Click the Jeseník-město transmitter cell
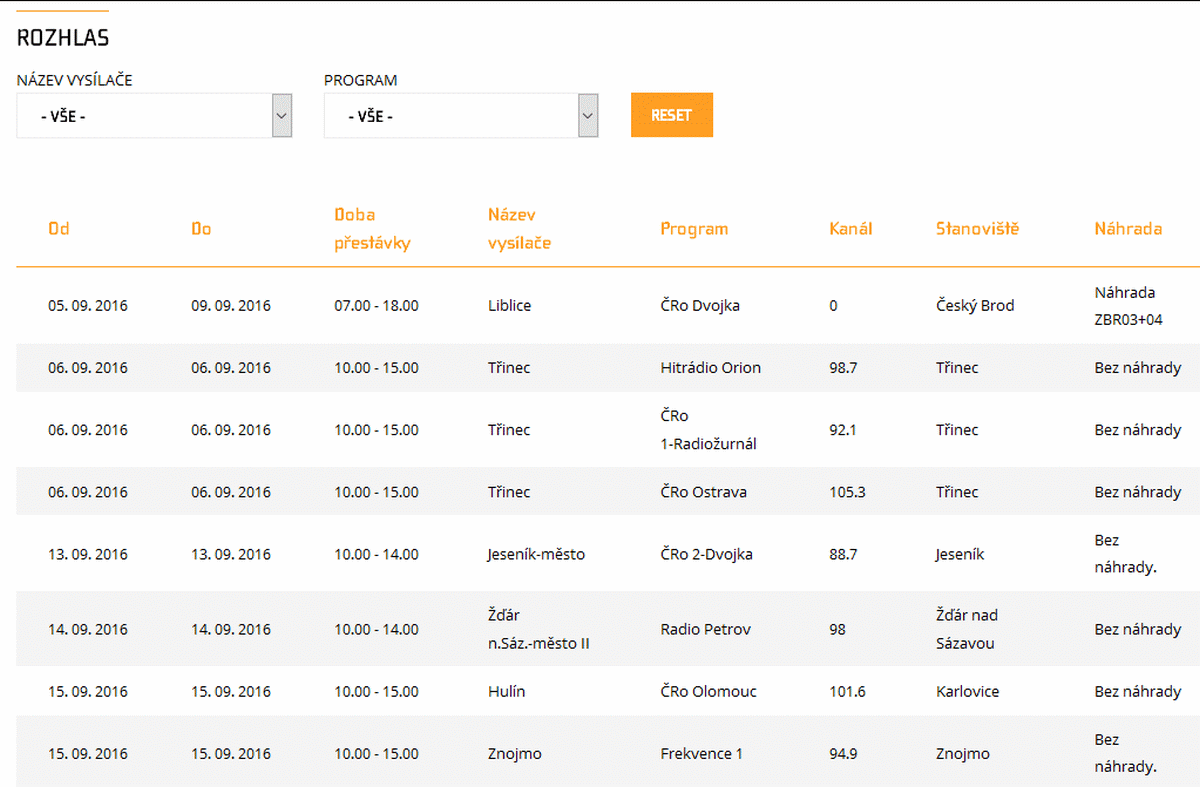 point(536,554)
